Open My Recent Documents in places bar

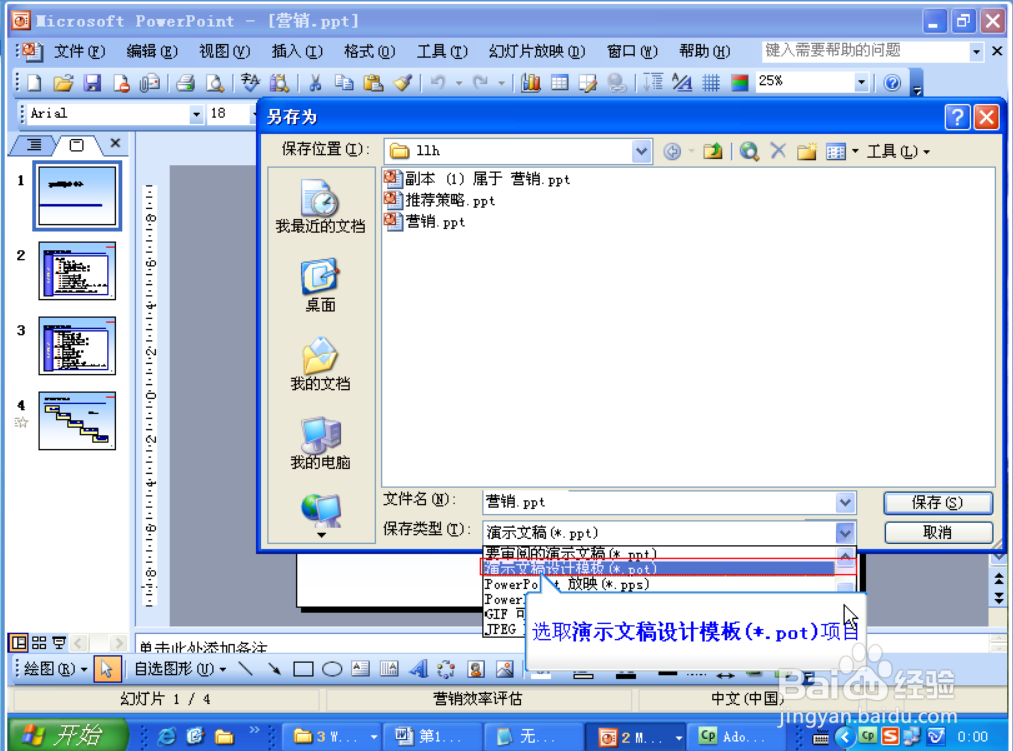[x=320, y=207]
